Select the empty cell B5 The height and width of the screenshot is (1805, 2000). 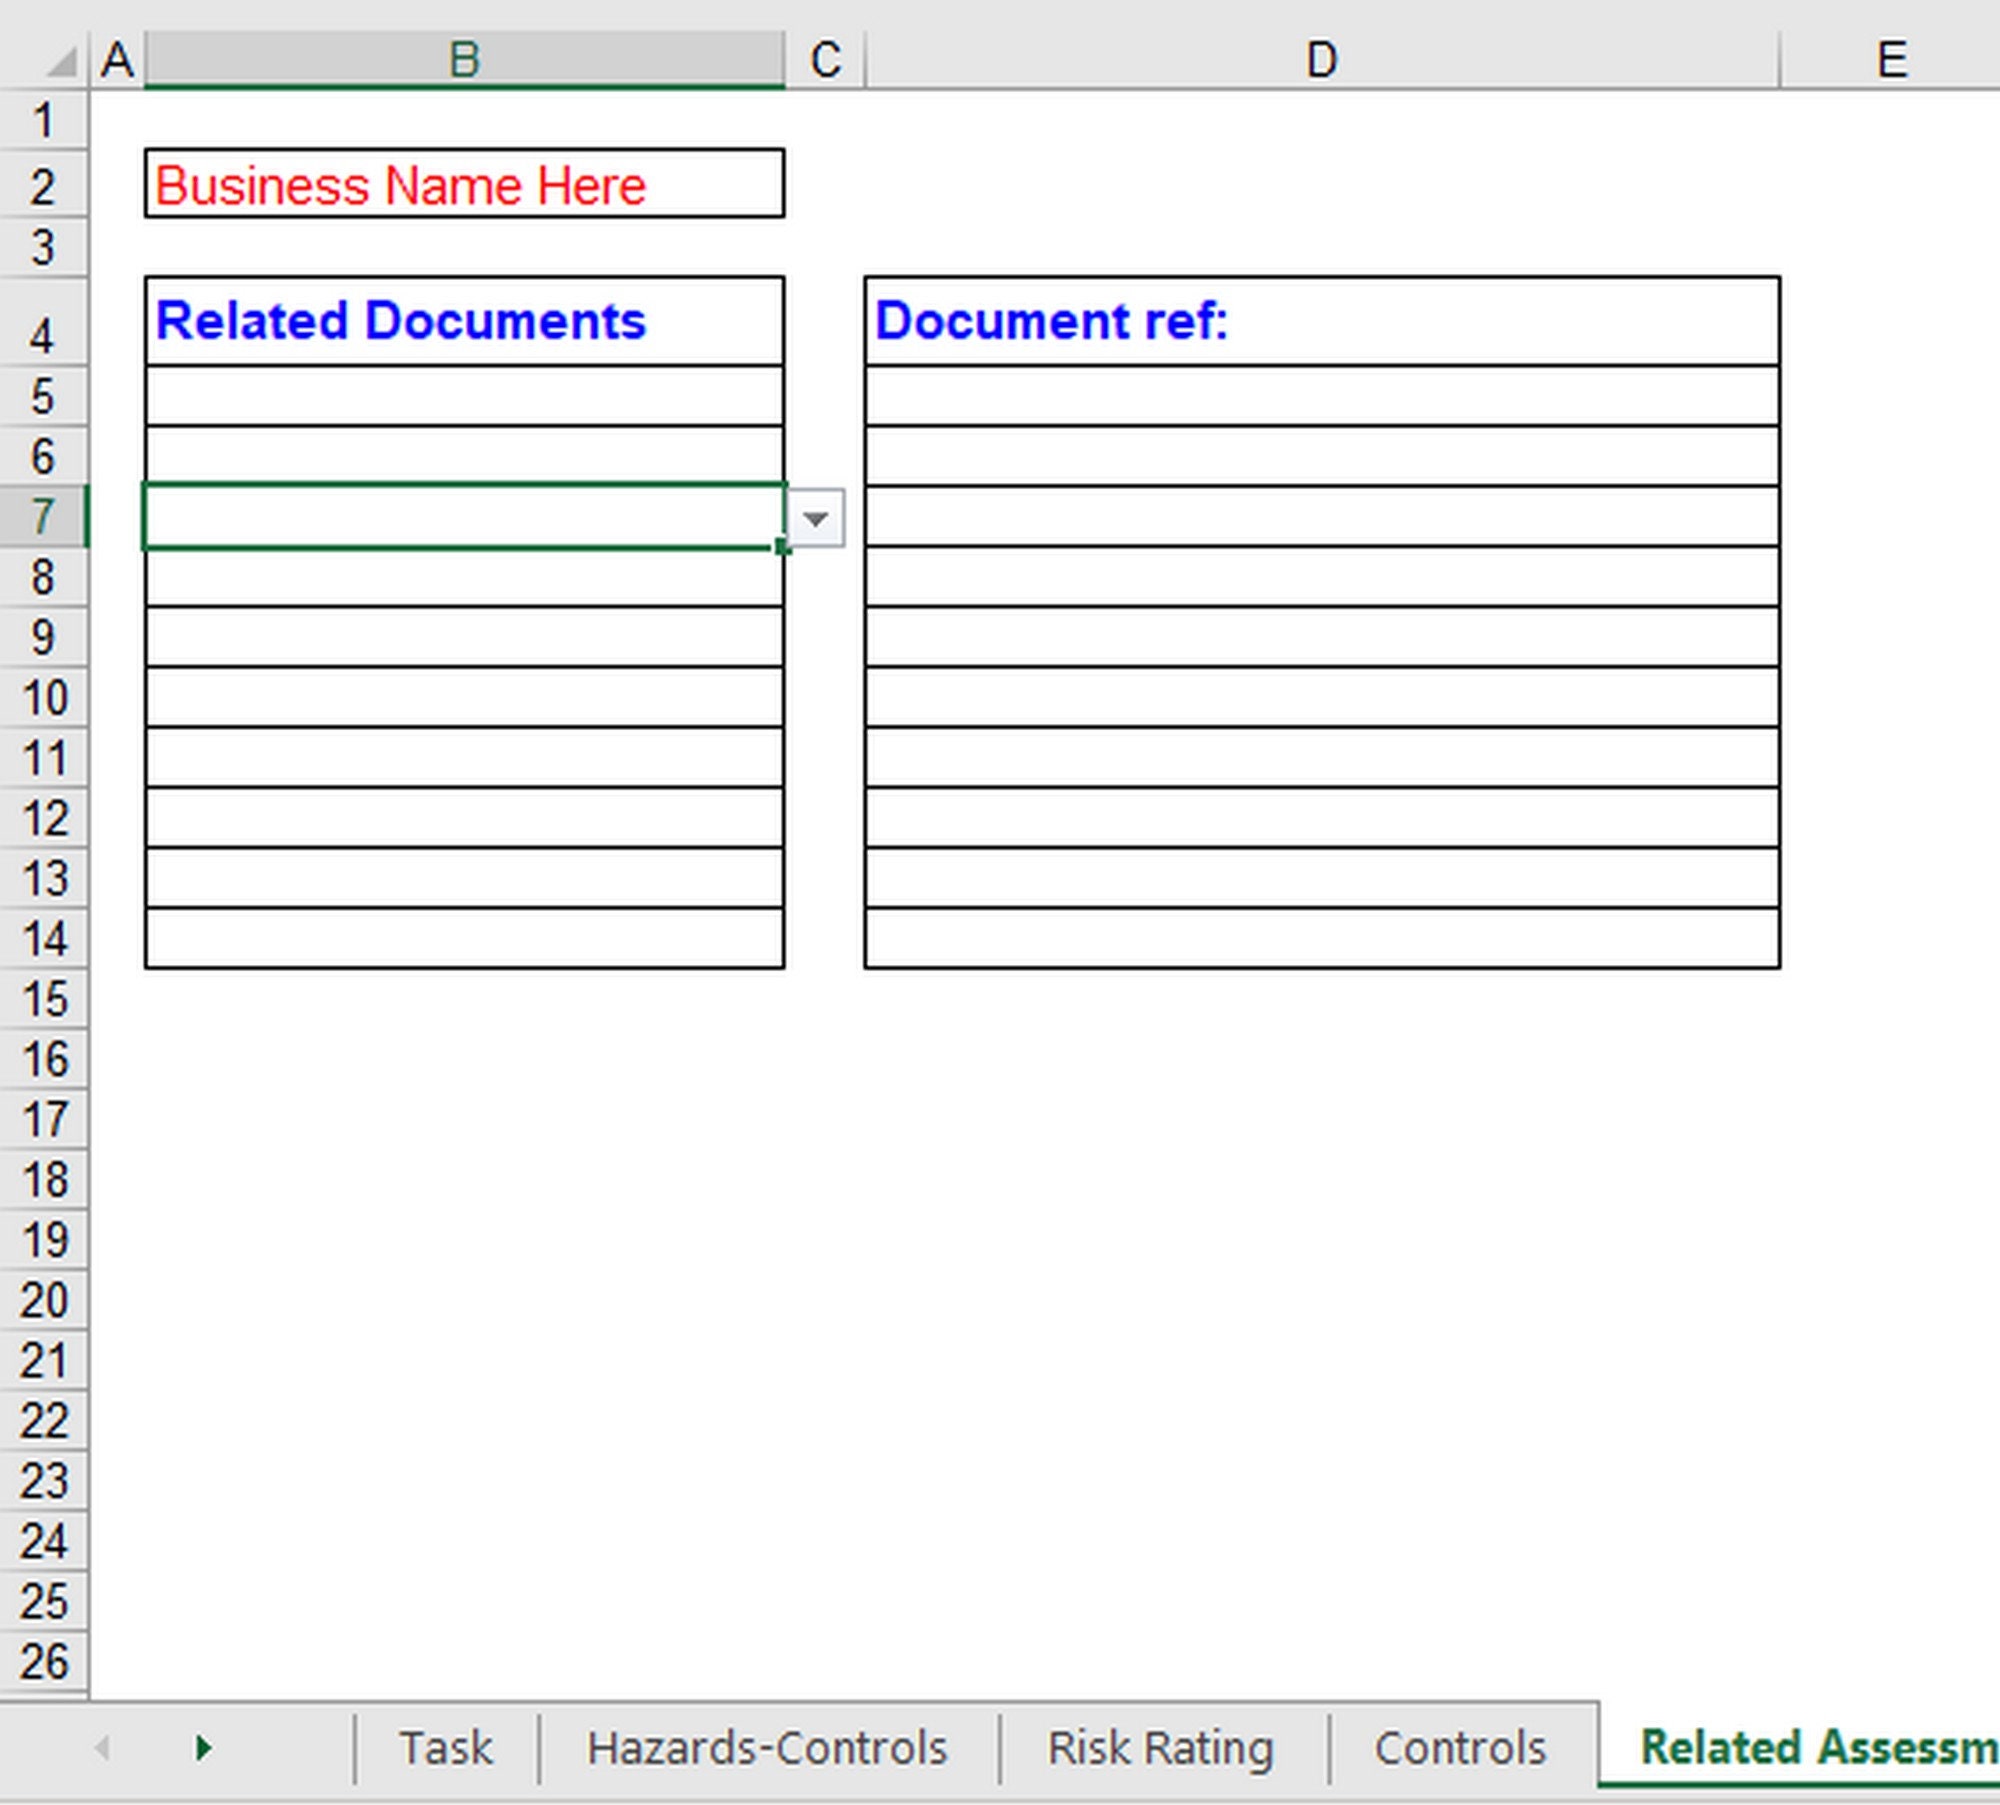point(460,397)
